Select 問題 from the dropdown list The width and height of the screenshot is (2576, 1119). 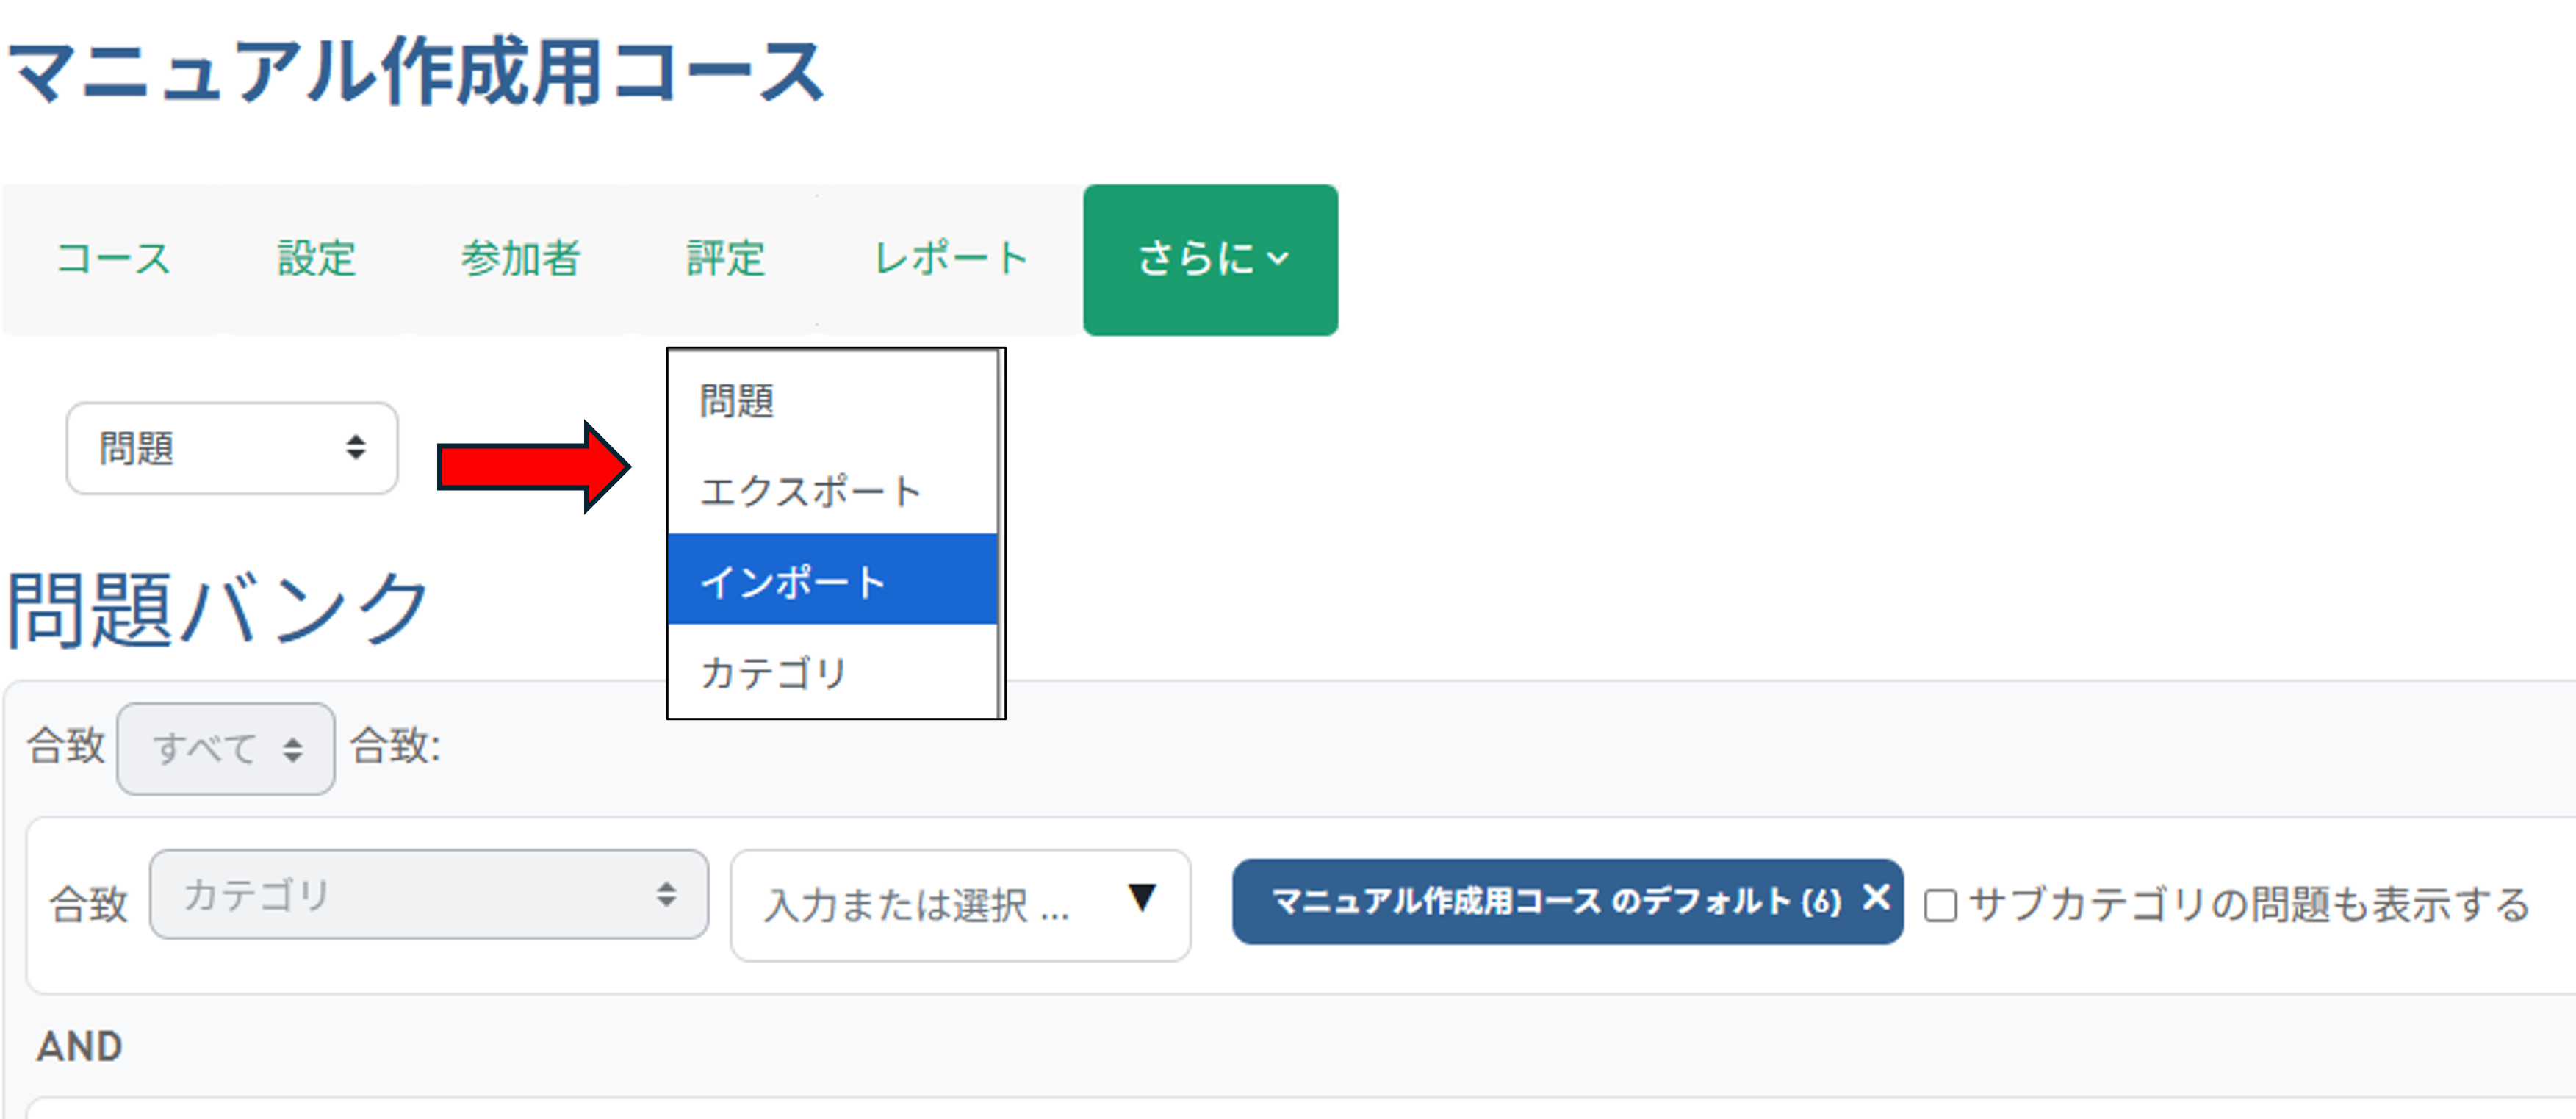pyautogui.click(x=738, y=401)
